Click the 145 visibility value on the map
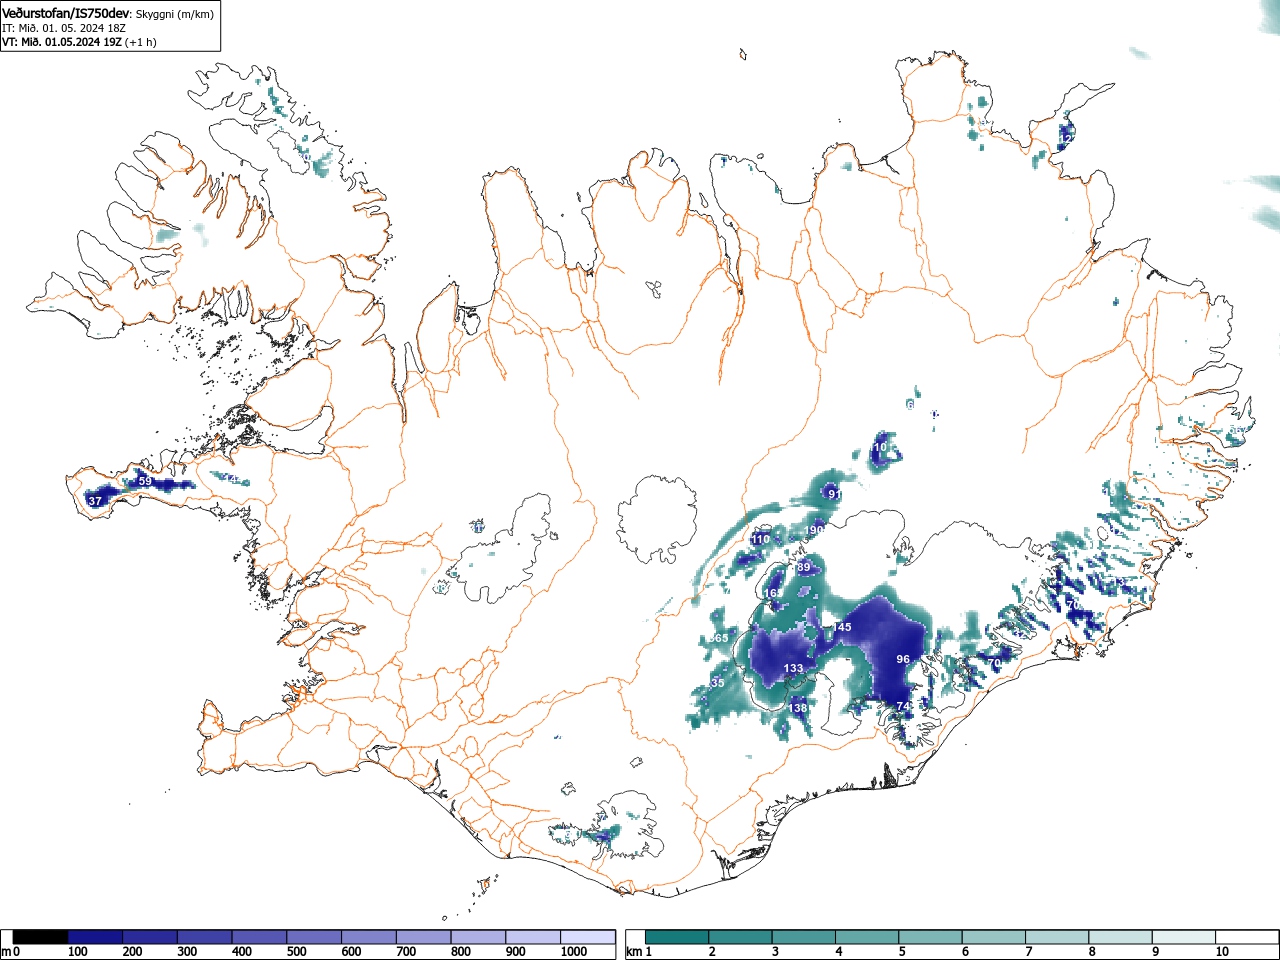The height and width of the screenshot is (960, 1280). (842, 627)
